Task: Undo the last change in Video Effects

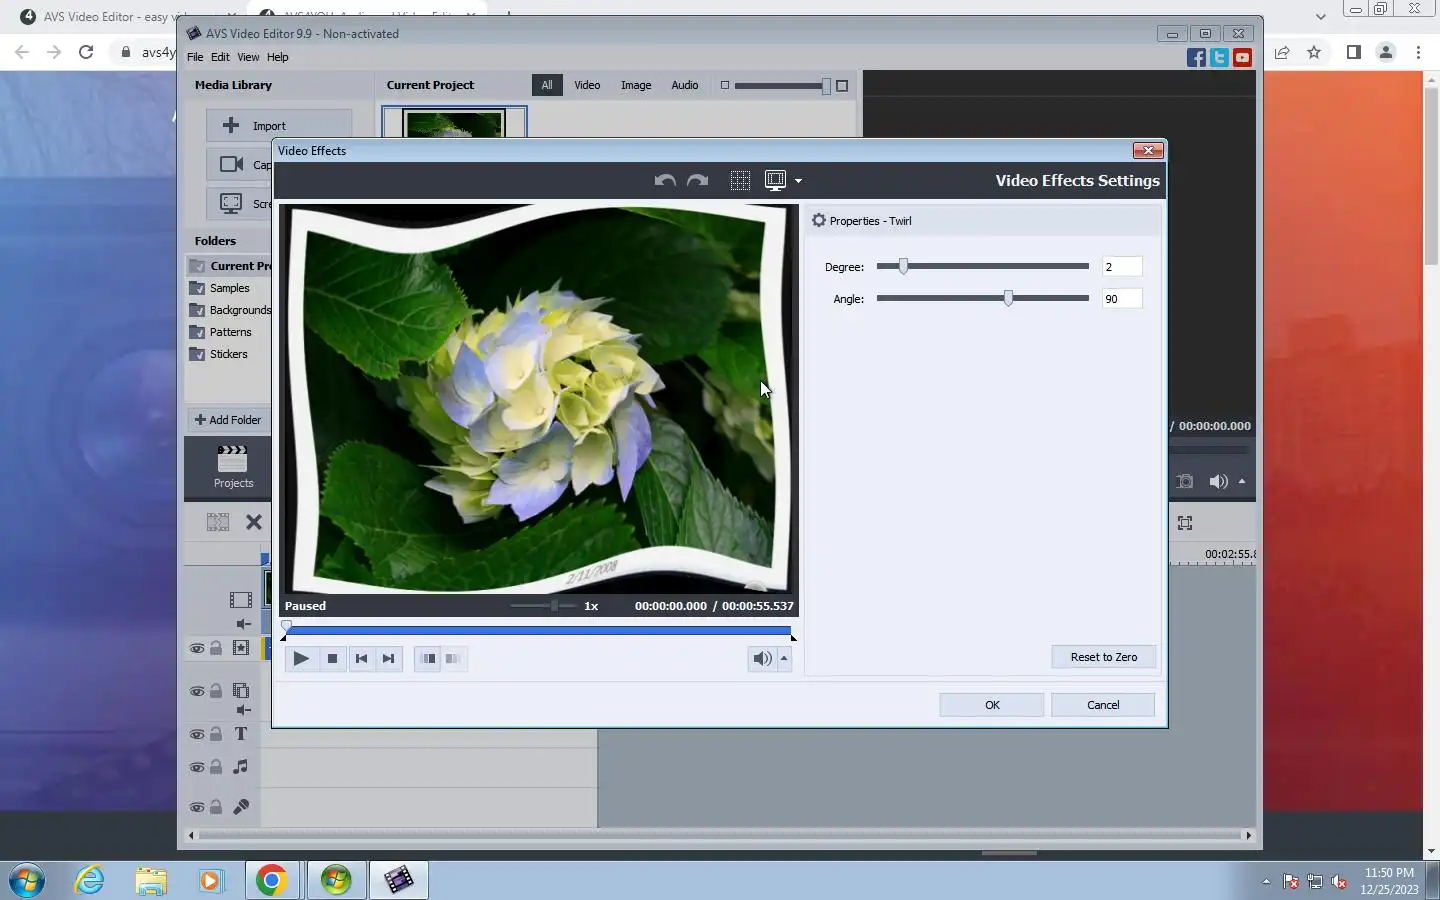Action: point(665,180)
